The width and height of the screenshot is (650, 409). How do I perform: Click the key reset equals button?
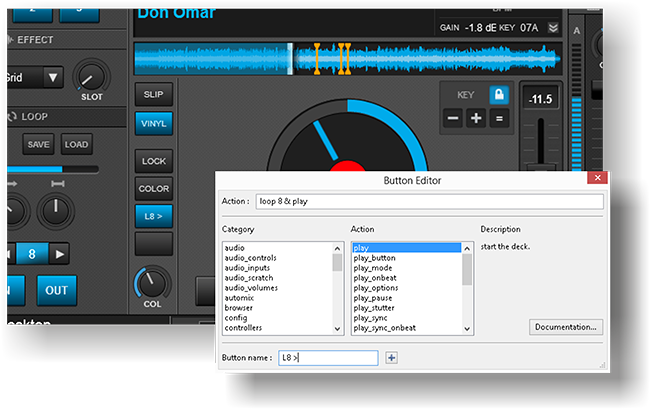[498, 118]
